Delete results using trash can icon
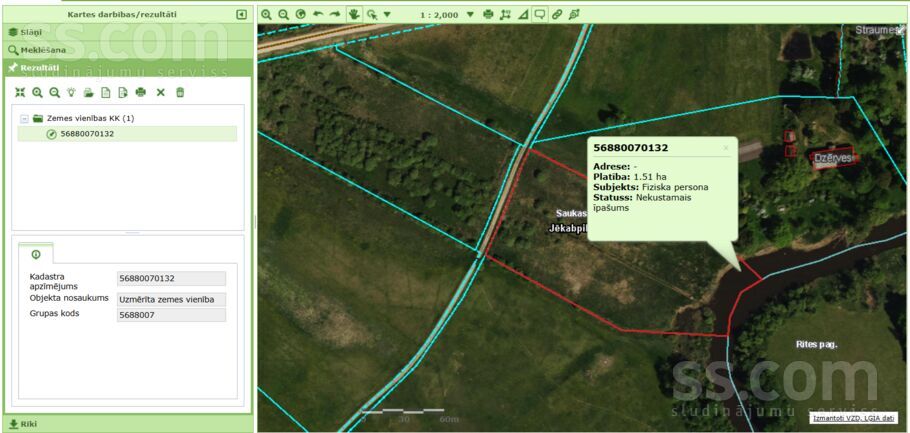 click(x=180, y=92)
